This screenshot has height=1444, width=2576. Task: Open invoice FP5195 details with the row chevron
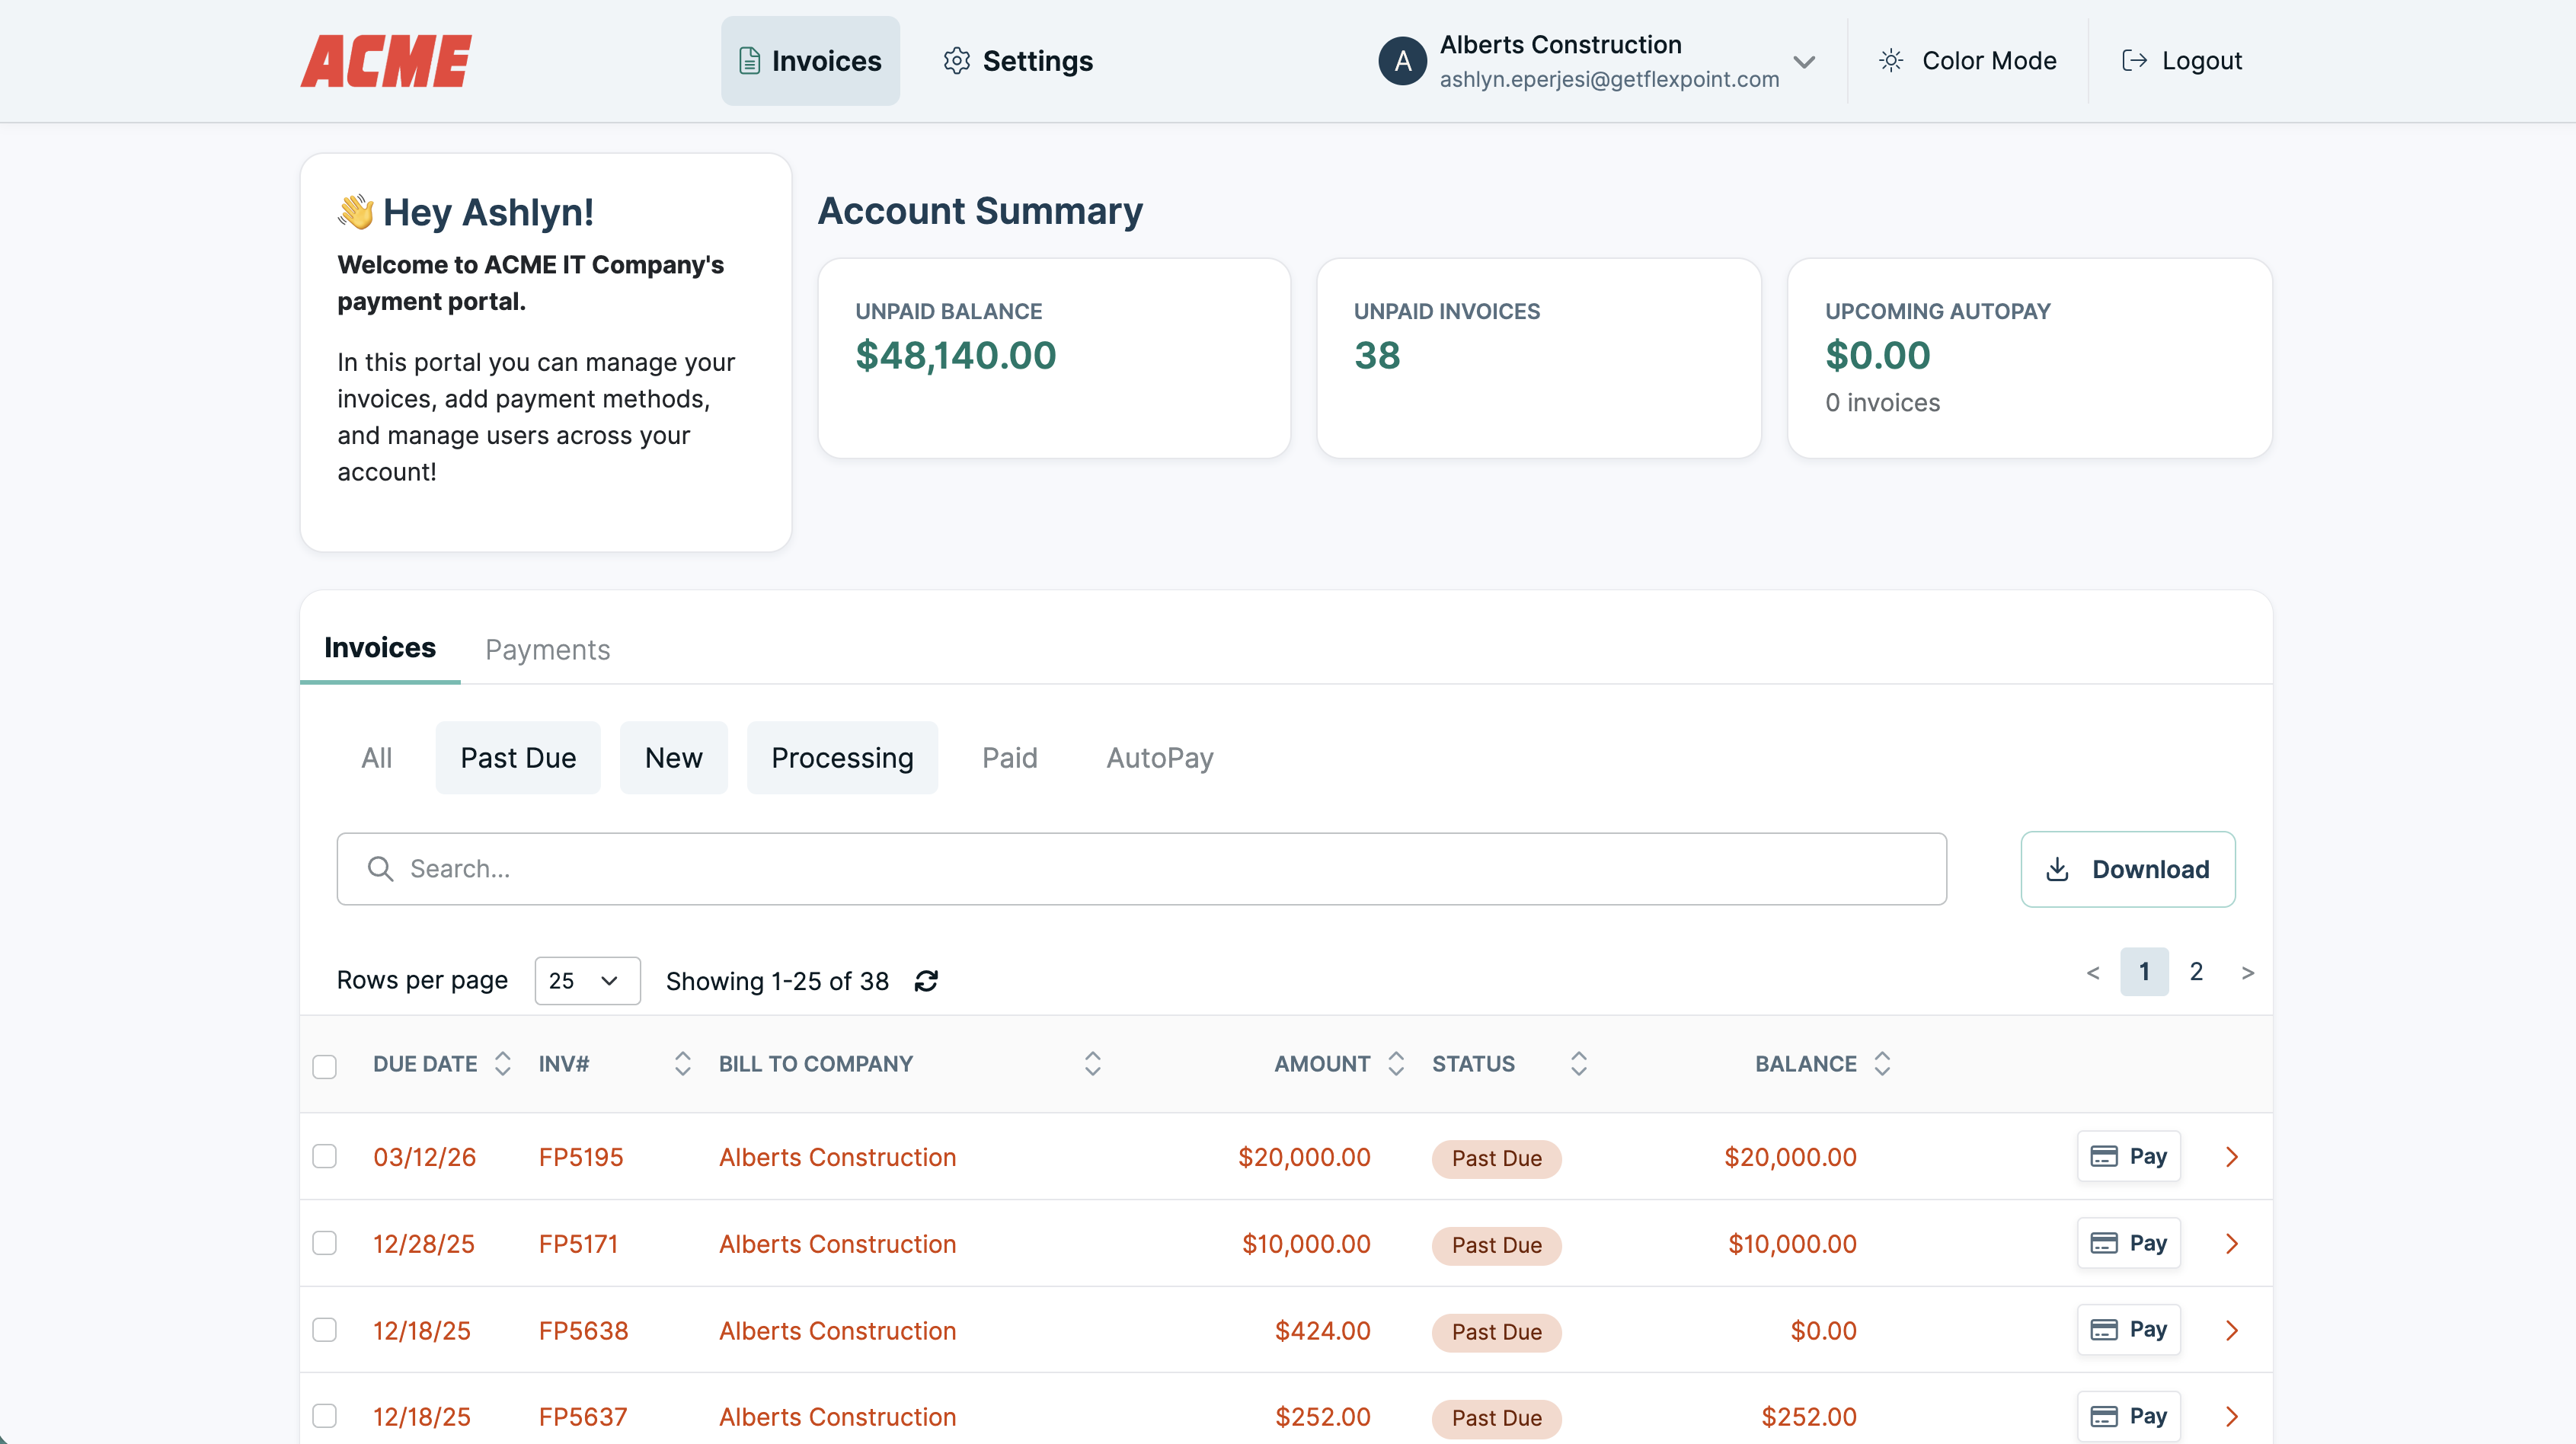pyautogui.click(x=2232, y=1157)
